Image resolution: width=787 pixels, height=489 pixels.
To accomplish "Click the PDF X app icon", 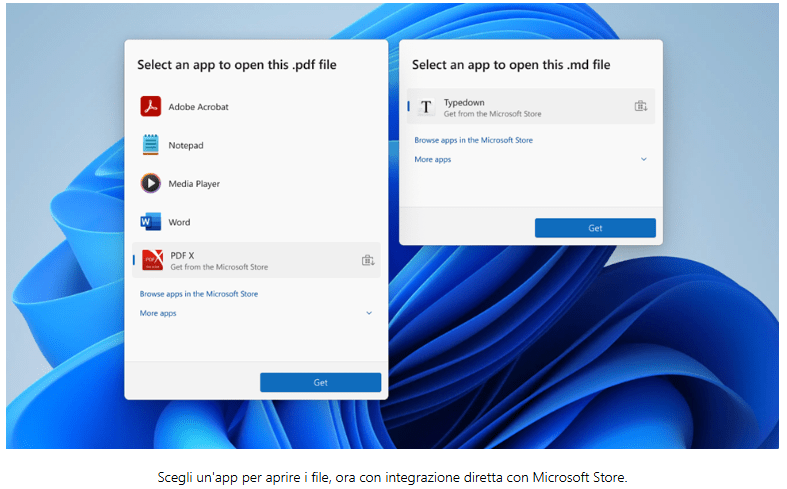I will [152, 260].
